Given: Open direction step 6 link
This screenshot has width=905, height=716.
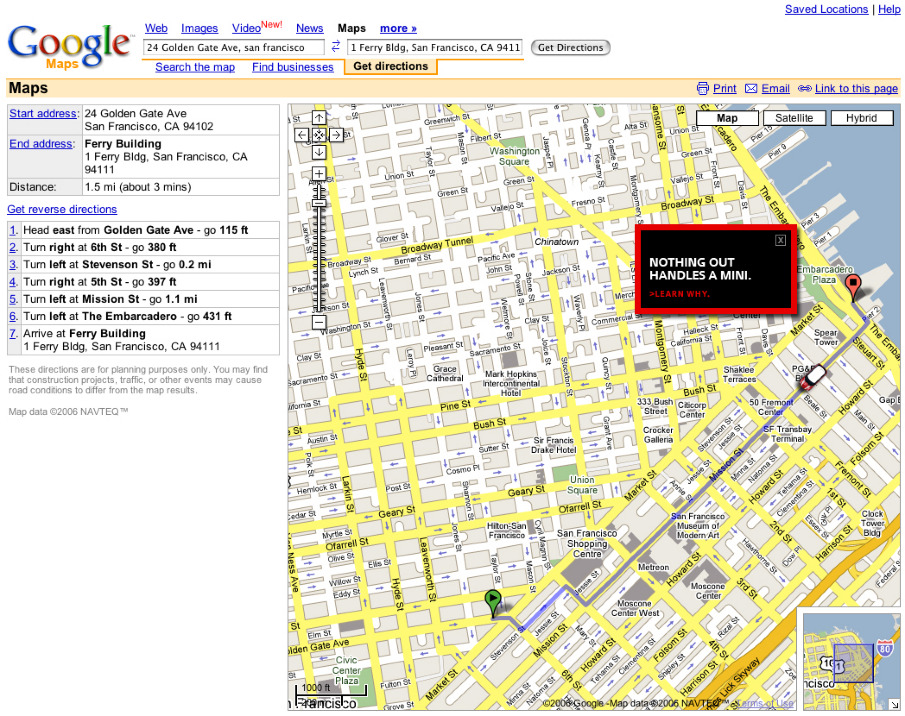Looking at the screenshot, I should [x=13, y=317].
